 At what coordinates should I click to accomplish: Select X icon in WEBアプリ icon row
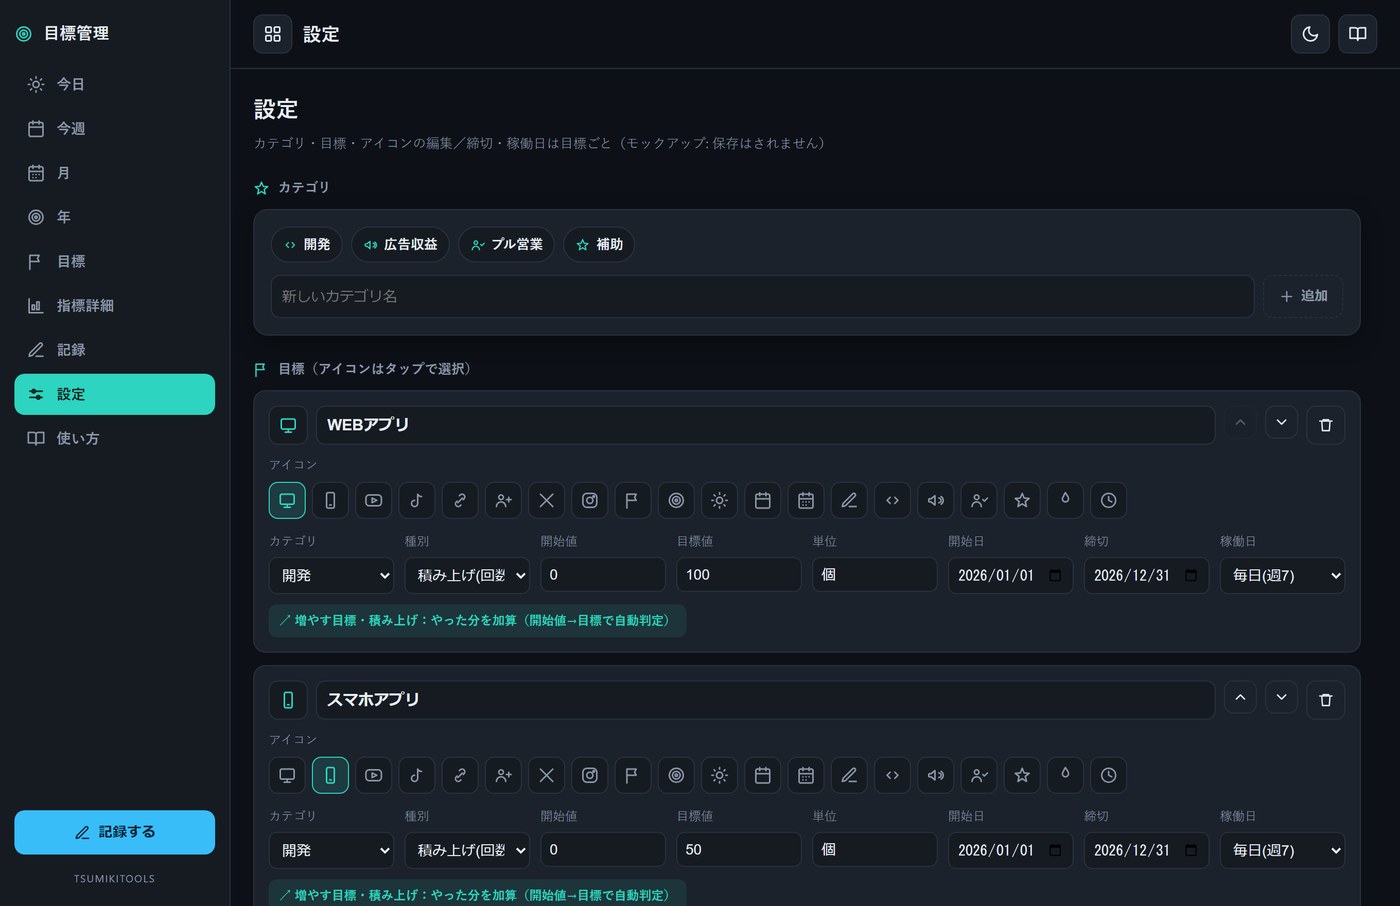(546, 500)
